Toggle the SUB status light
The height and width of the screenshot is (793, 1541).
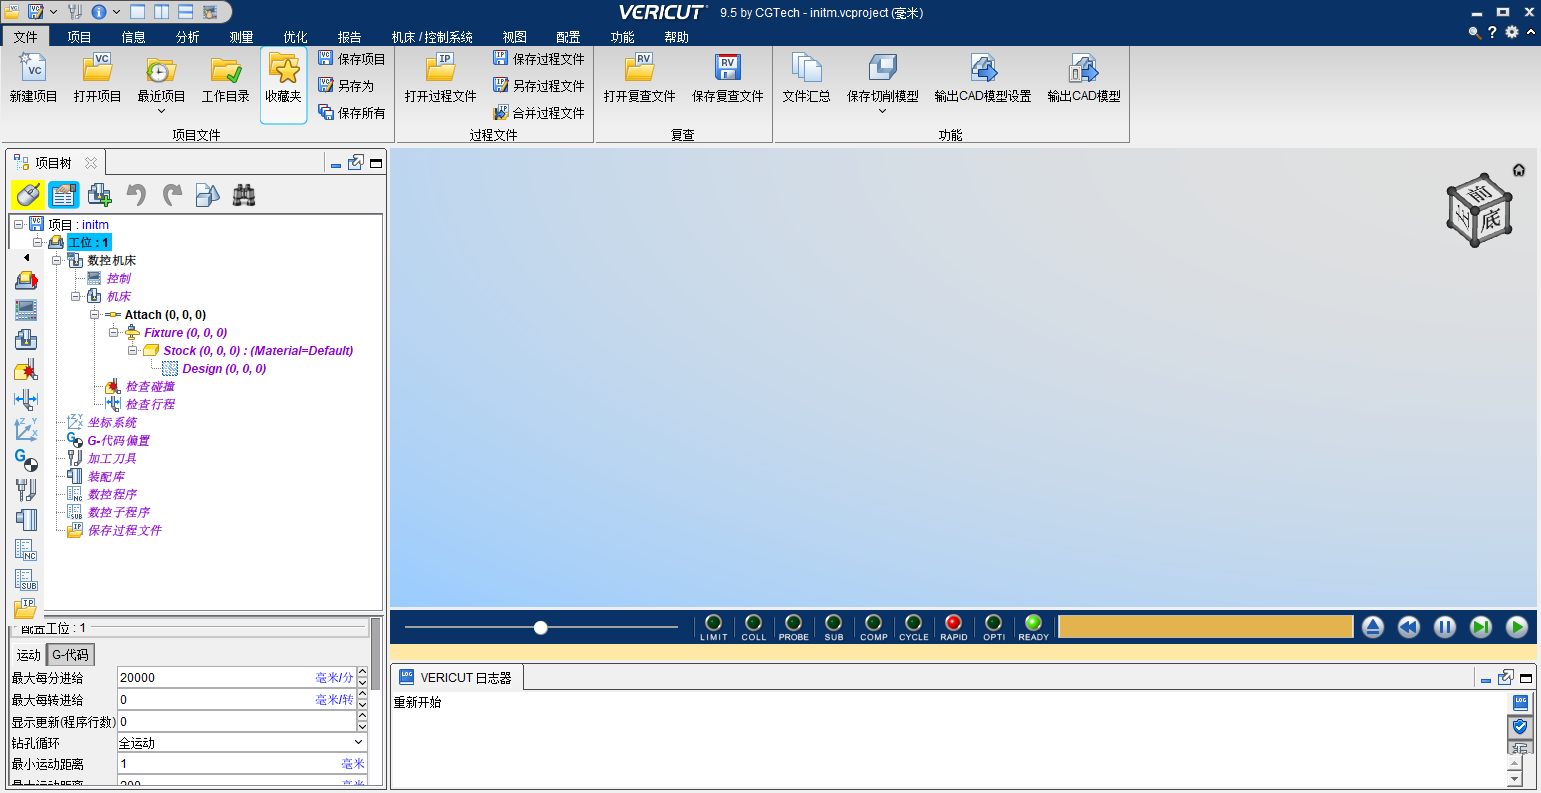click(x=834, y=627)
